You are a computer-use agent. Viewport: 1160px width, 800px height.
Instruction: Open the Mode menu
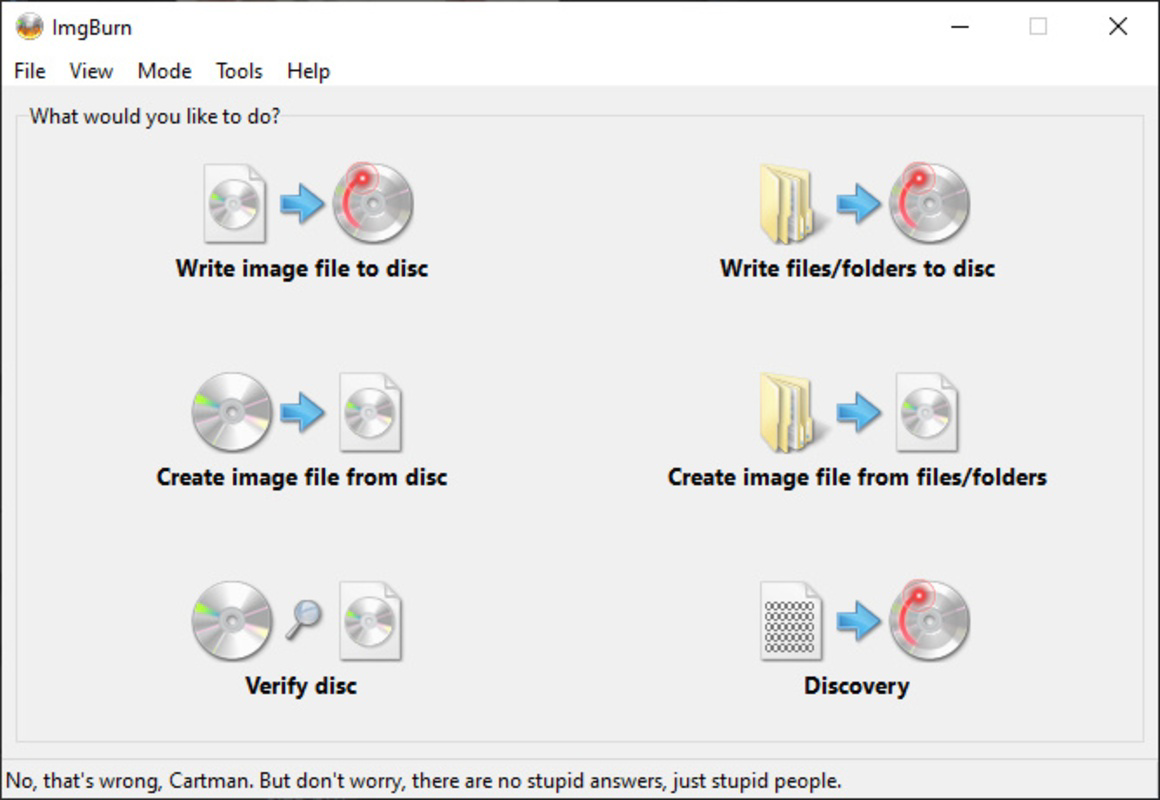click(164, 71)
